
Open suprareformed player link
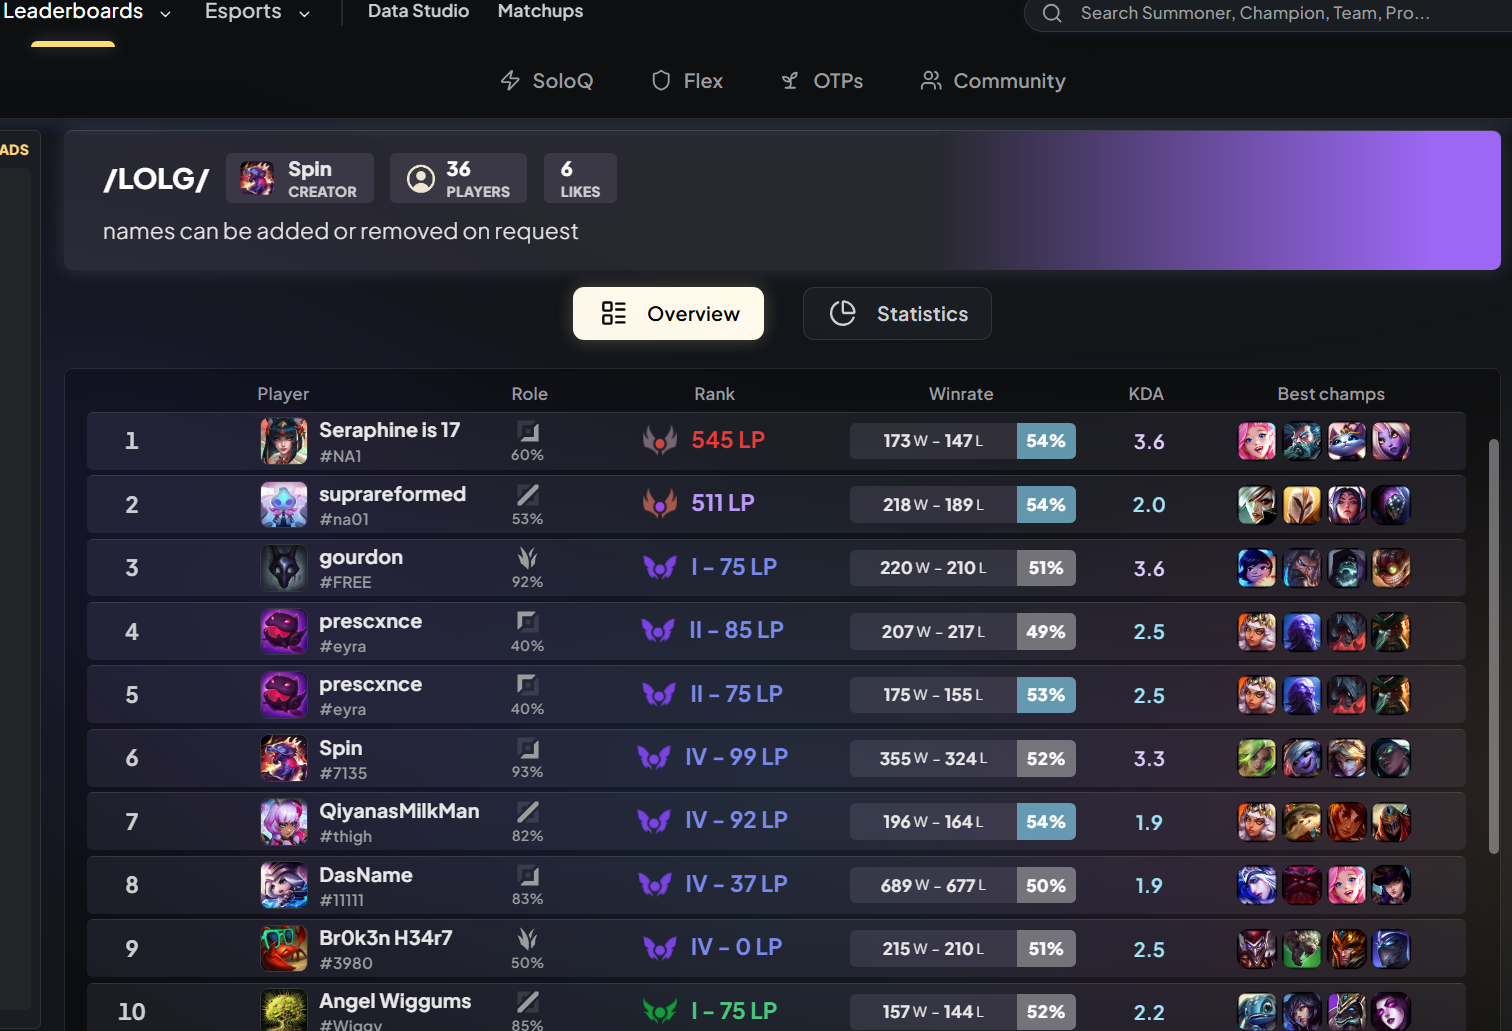coord(392,494)
